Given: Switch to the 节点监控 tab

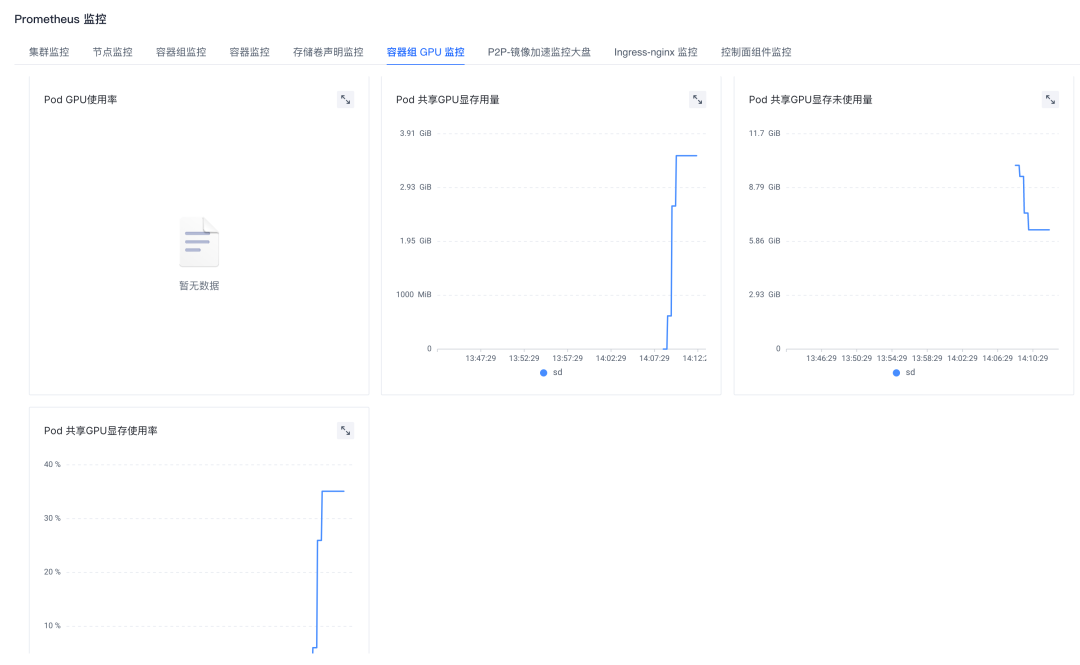Looking at the screenshot, I should [x=112, y=52].
